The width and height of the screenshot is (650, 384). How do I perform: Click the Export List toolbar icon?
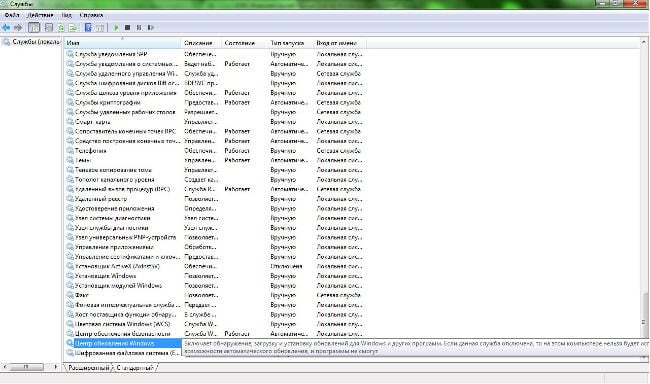point(73,28)
